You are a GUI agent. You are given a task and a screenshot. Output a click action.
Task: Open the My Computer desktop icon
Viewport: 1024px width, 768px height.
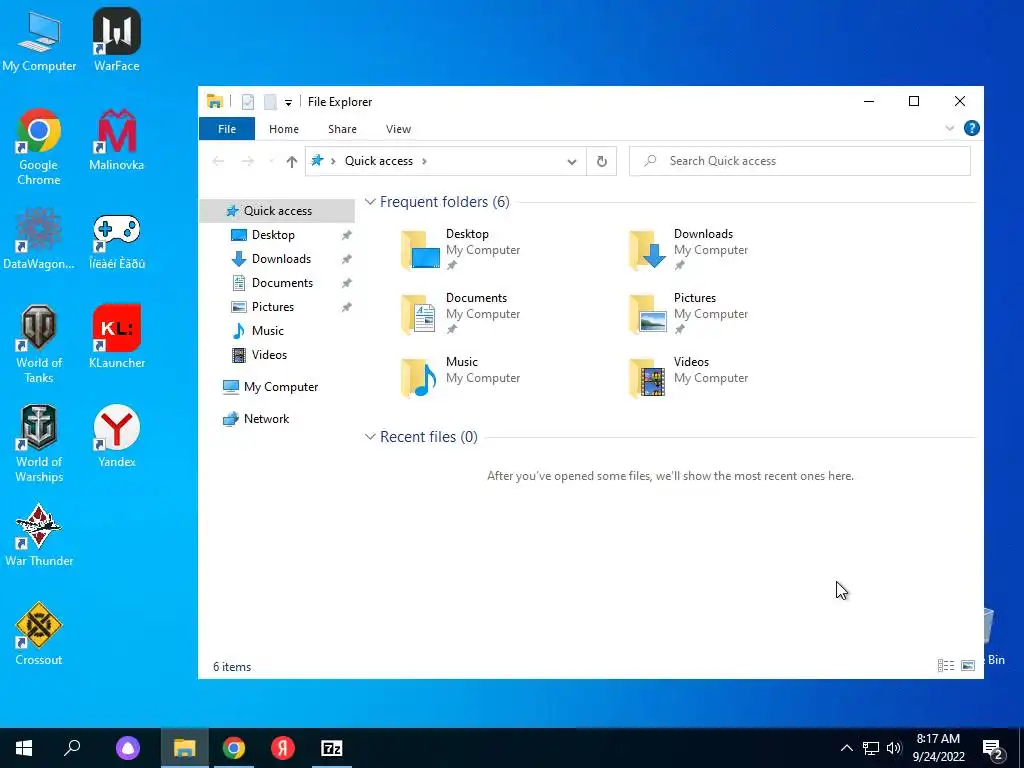(x=39, y=40)
